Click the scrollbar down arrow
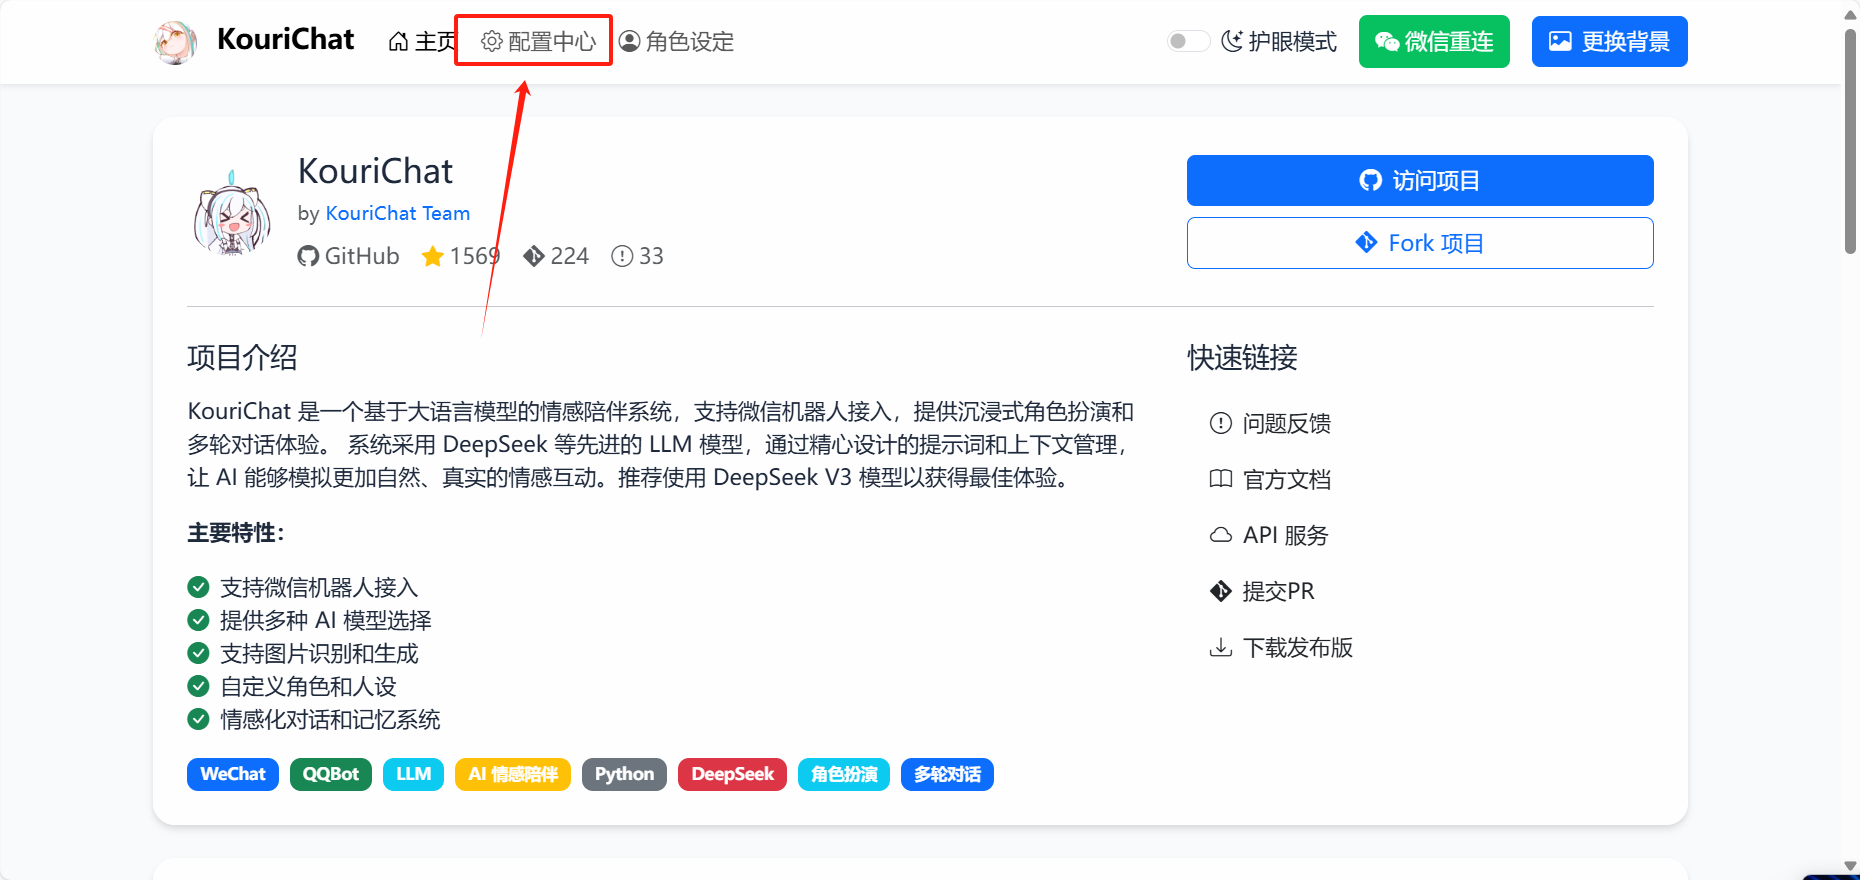The width and height of the screenshot is (1860, 880). click(x=1850, y=867)
